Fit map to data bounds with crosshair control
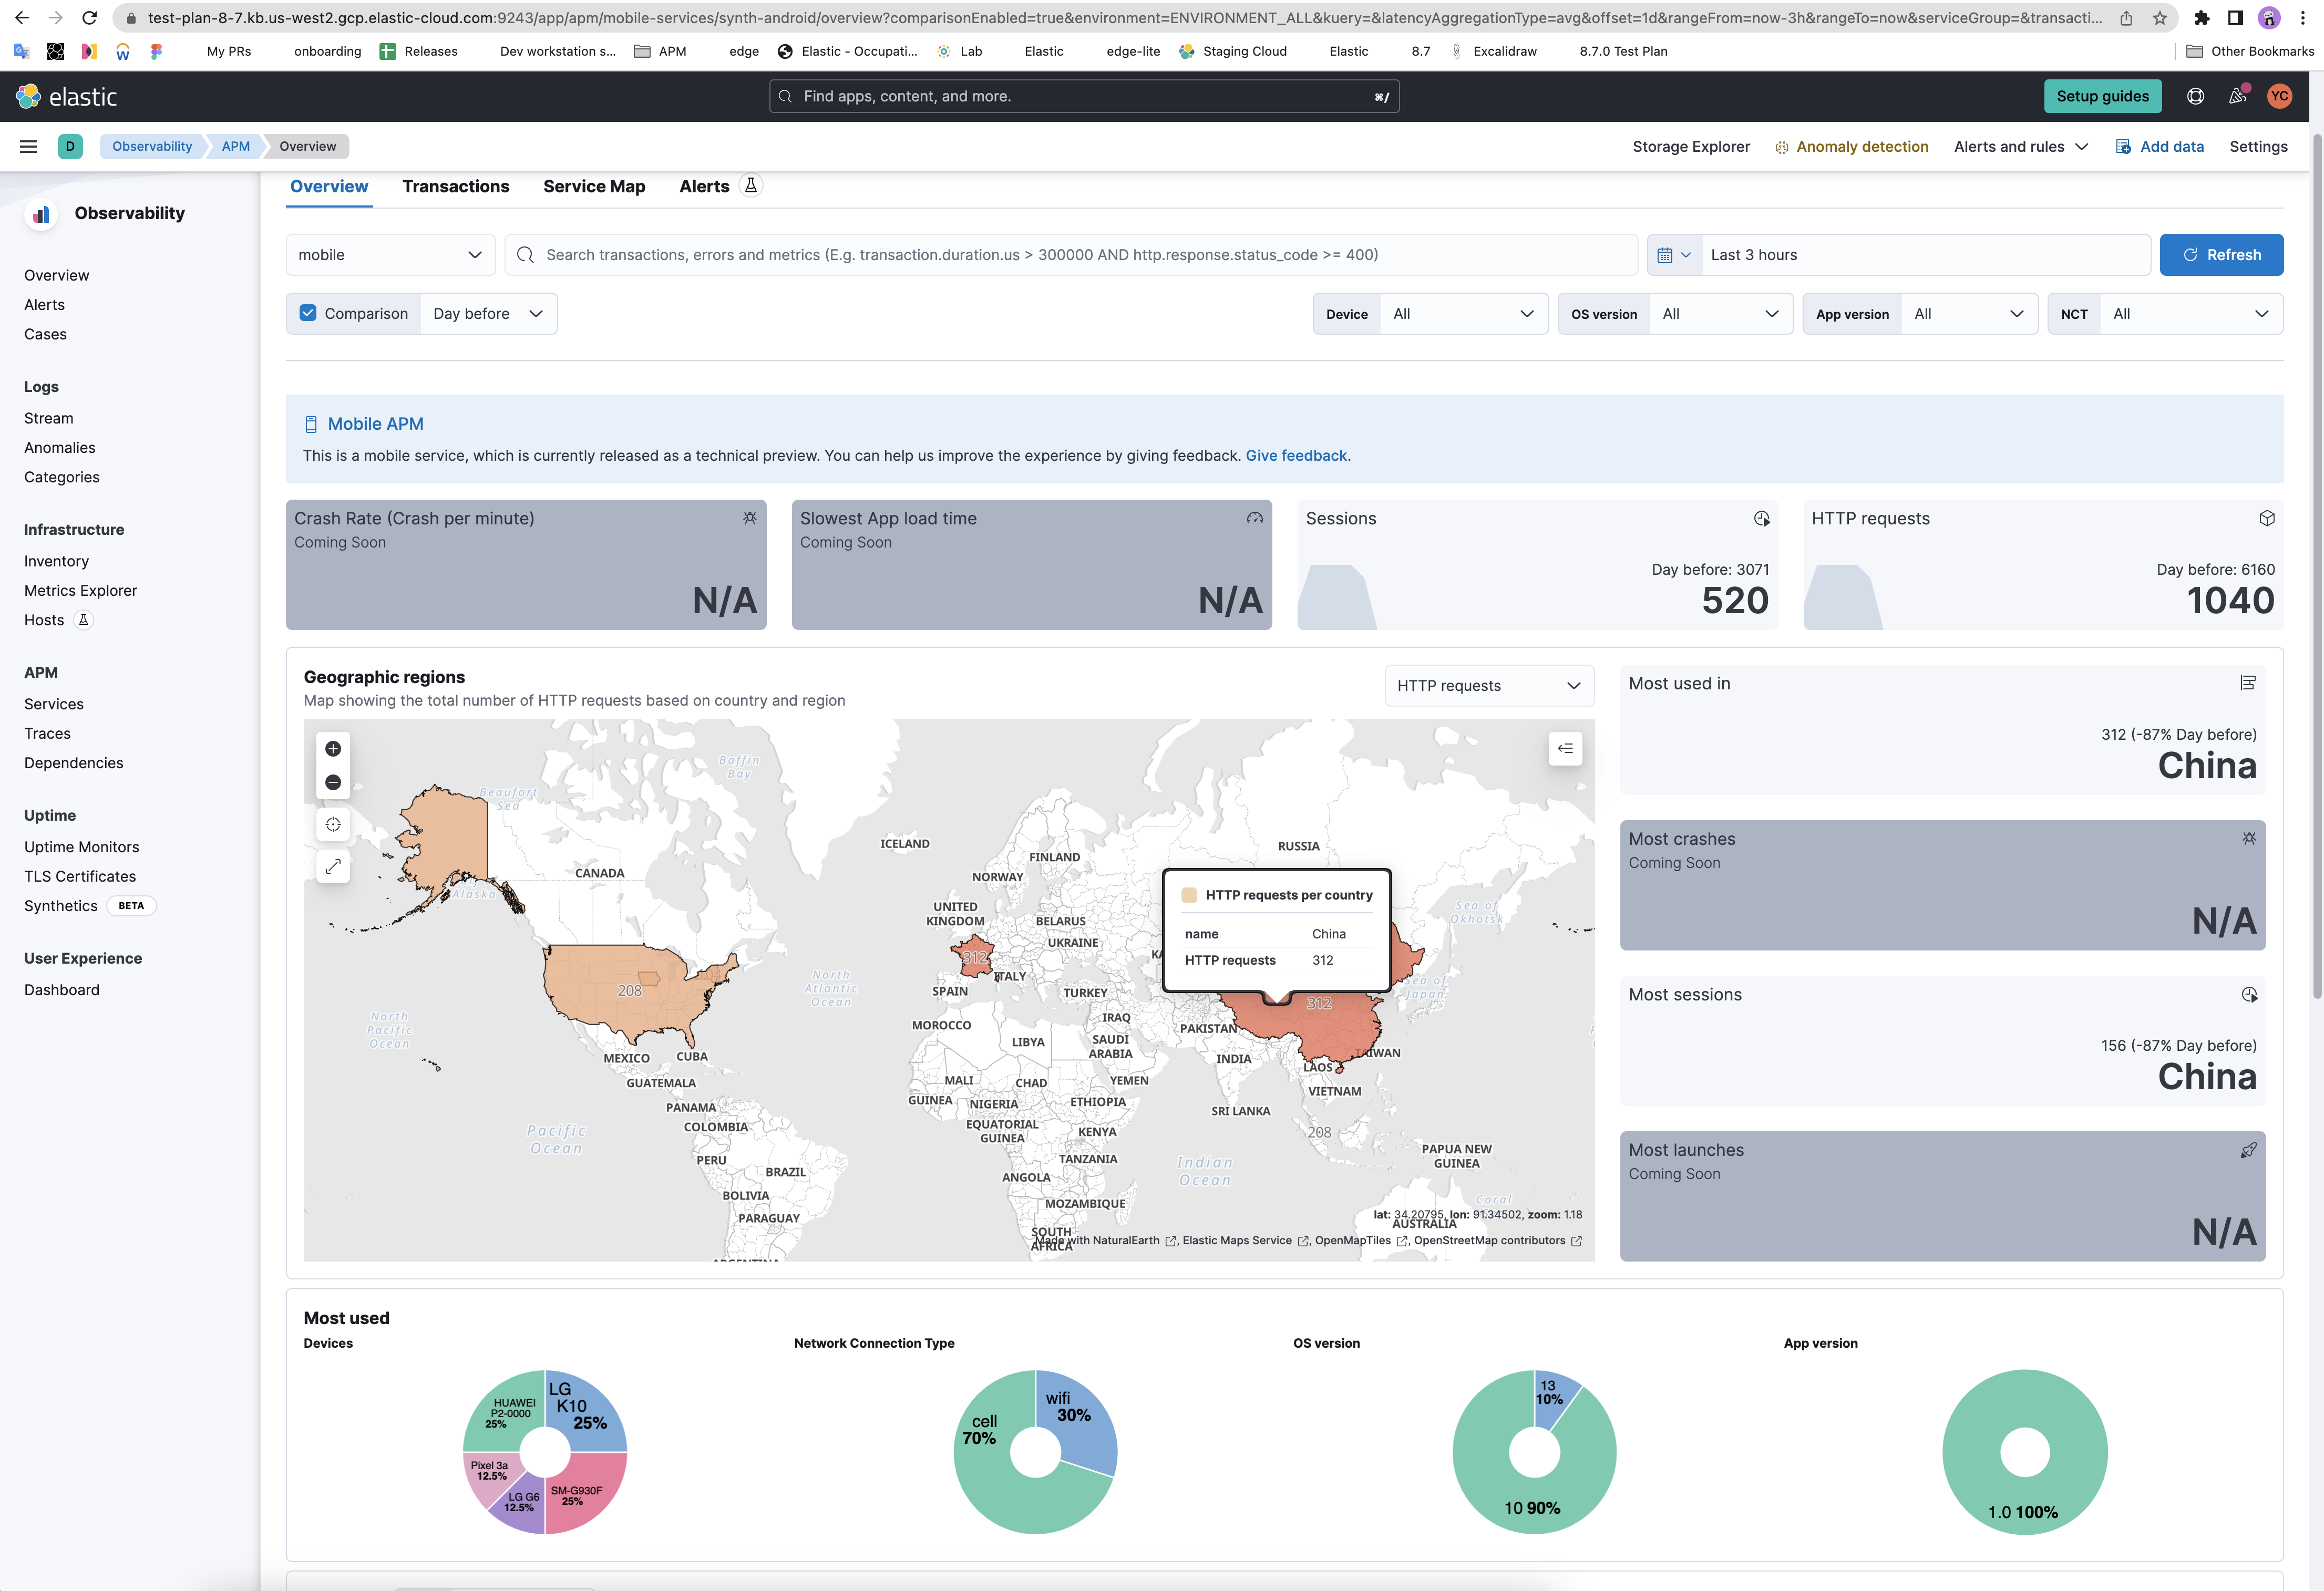 tap(333, 824)
